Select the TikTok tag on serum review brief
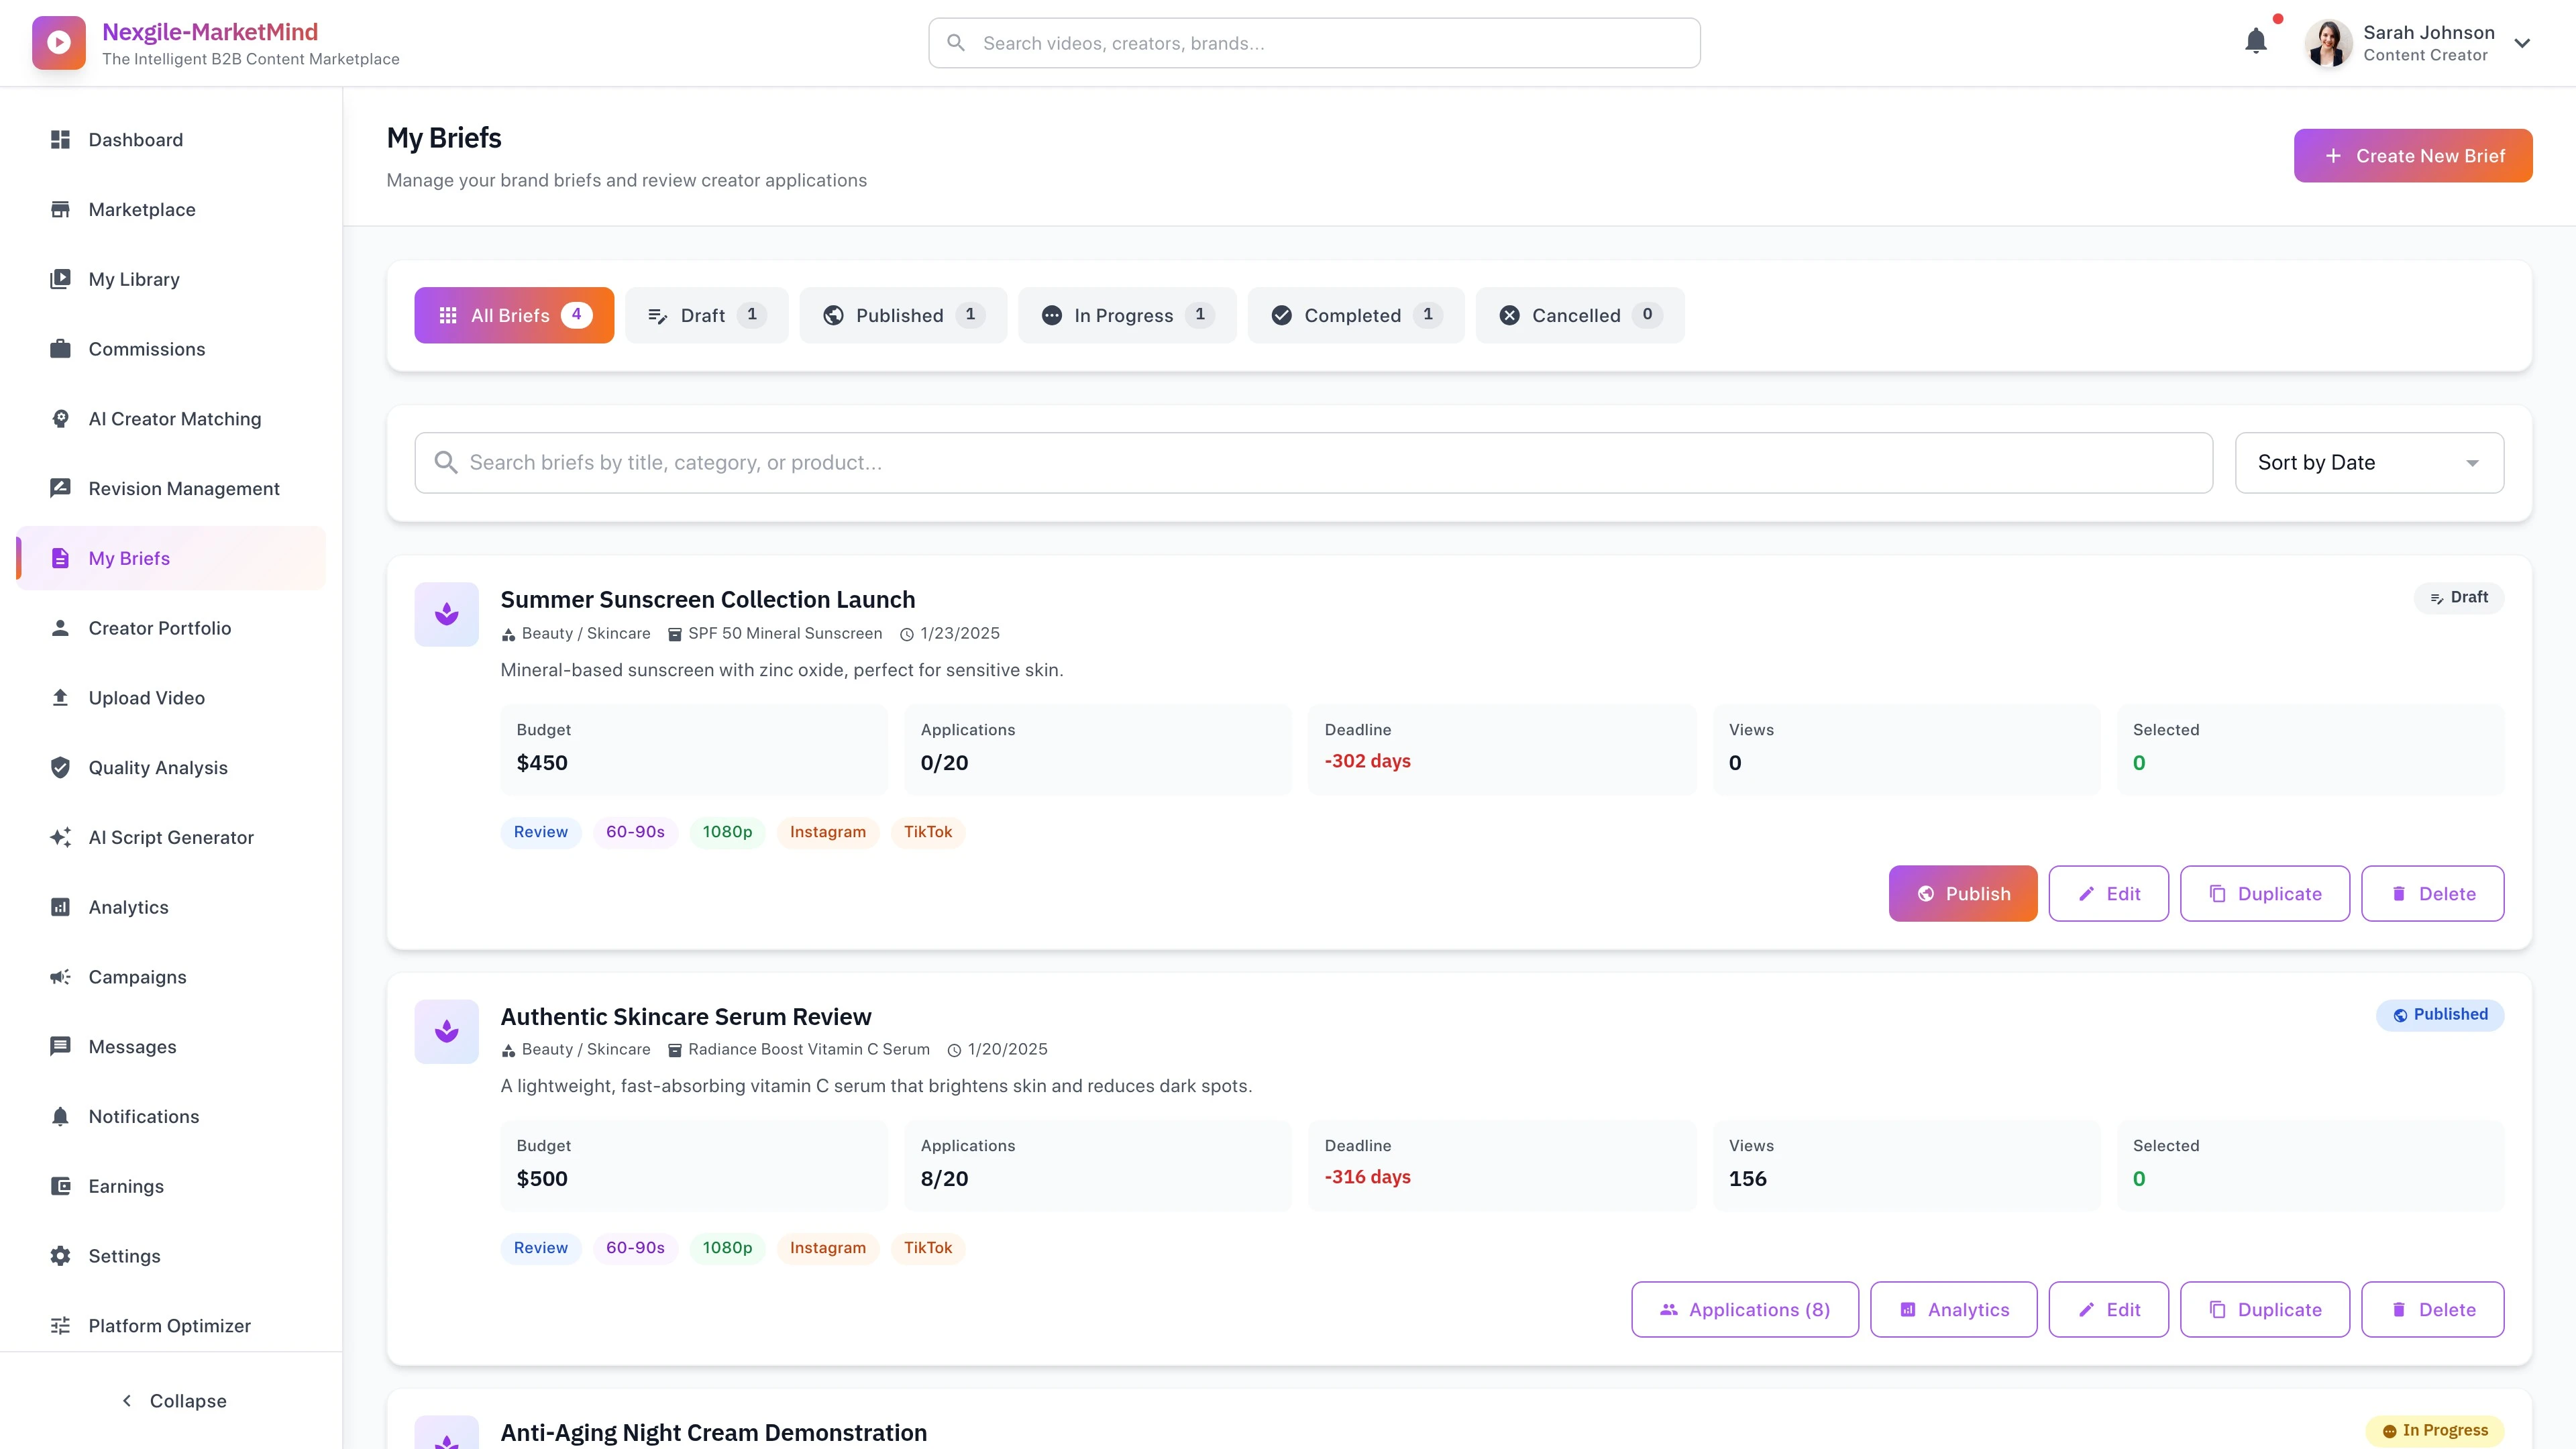 click(x=928, y=1248)
